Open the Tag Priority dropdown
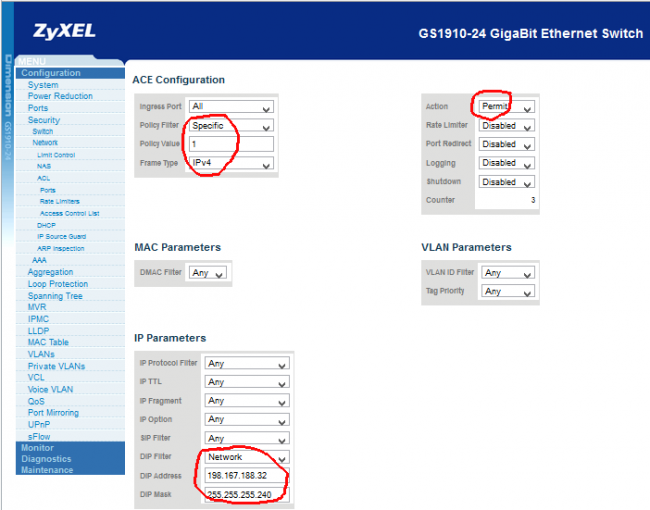This screenshot has width=650, height=510. pyautogui.click(x=508, y=291)
